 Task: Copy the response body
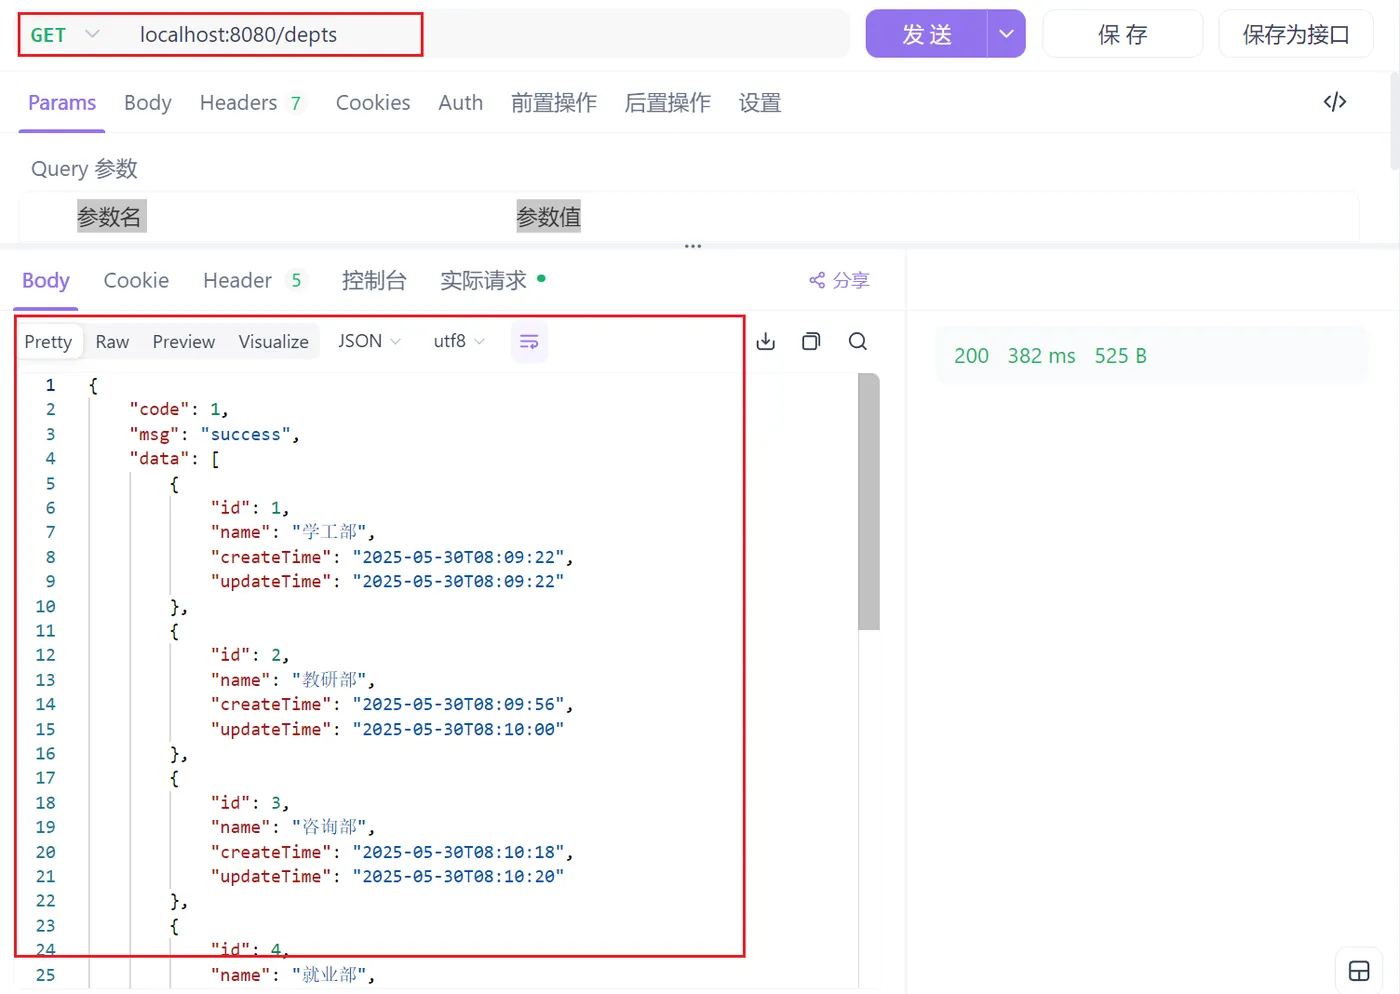click(x=811, y=341)
